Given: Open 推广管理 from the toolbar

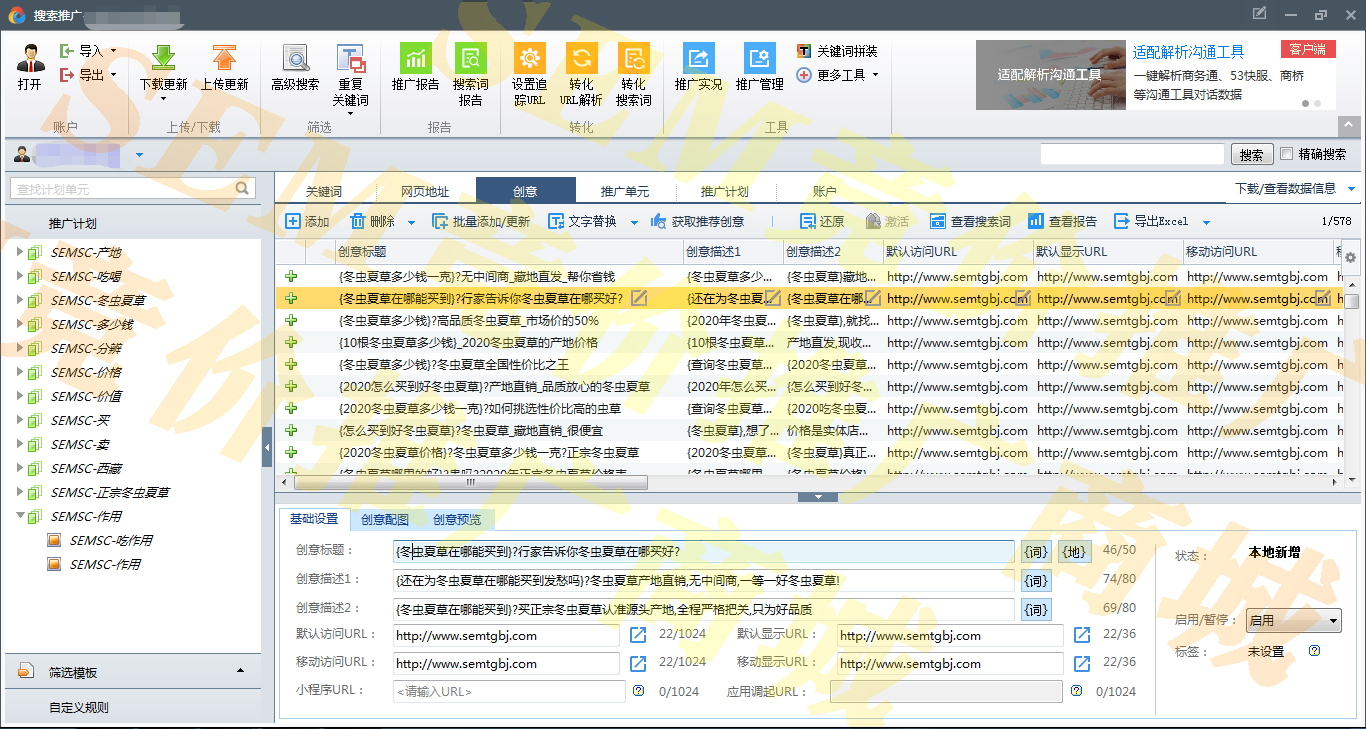Looking at the screenshot, I should pos(759,60).
